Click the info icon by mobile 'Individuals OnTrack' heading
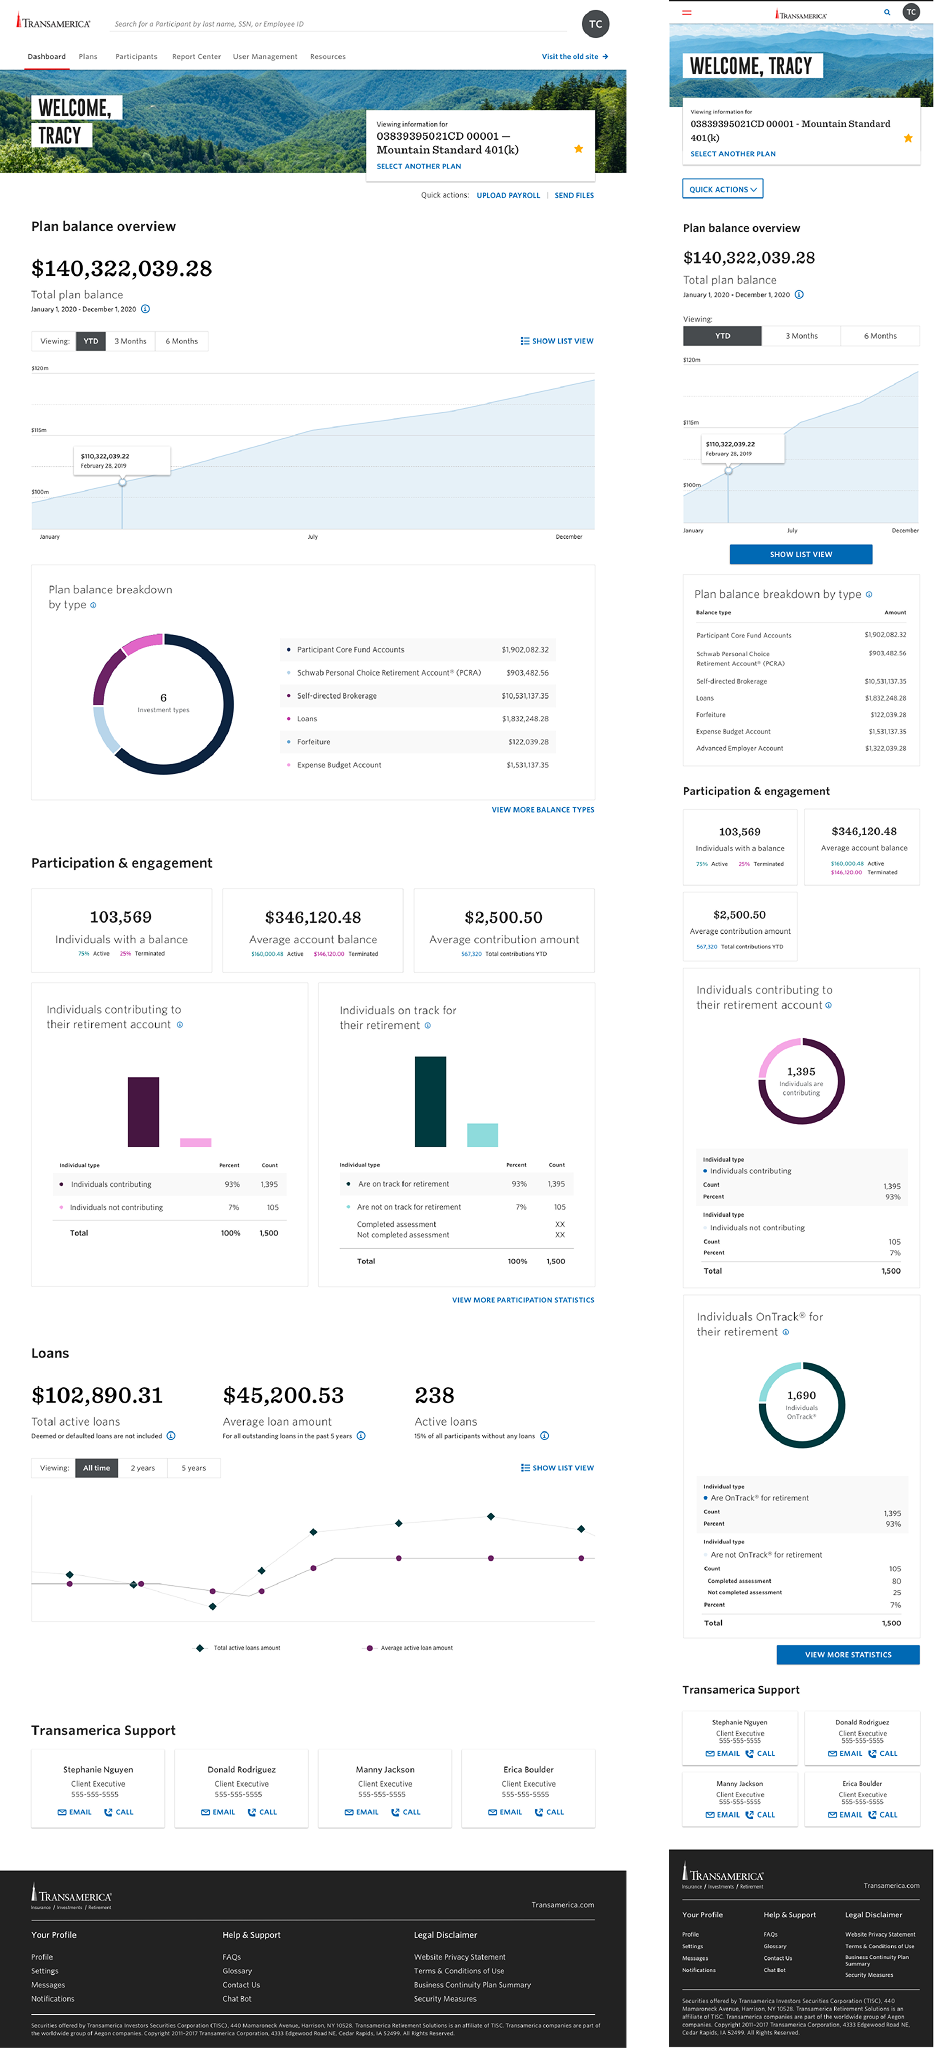Image resolution: width=934 pixels, height=2048 pixels. point(786,1332)
